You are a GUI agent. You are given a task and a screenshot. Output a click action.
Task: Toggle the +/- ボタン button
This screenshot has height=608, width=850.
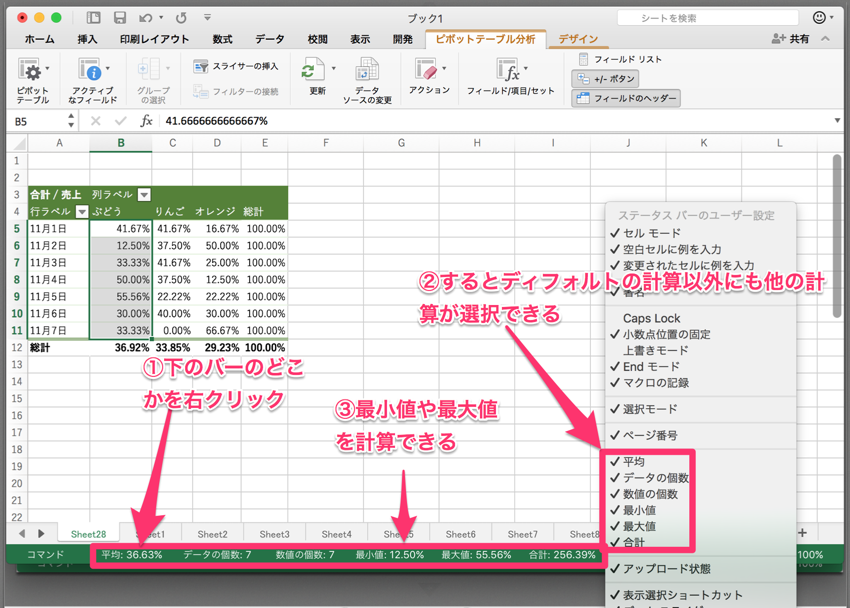coord(605,79)
